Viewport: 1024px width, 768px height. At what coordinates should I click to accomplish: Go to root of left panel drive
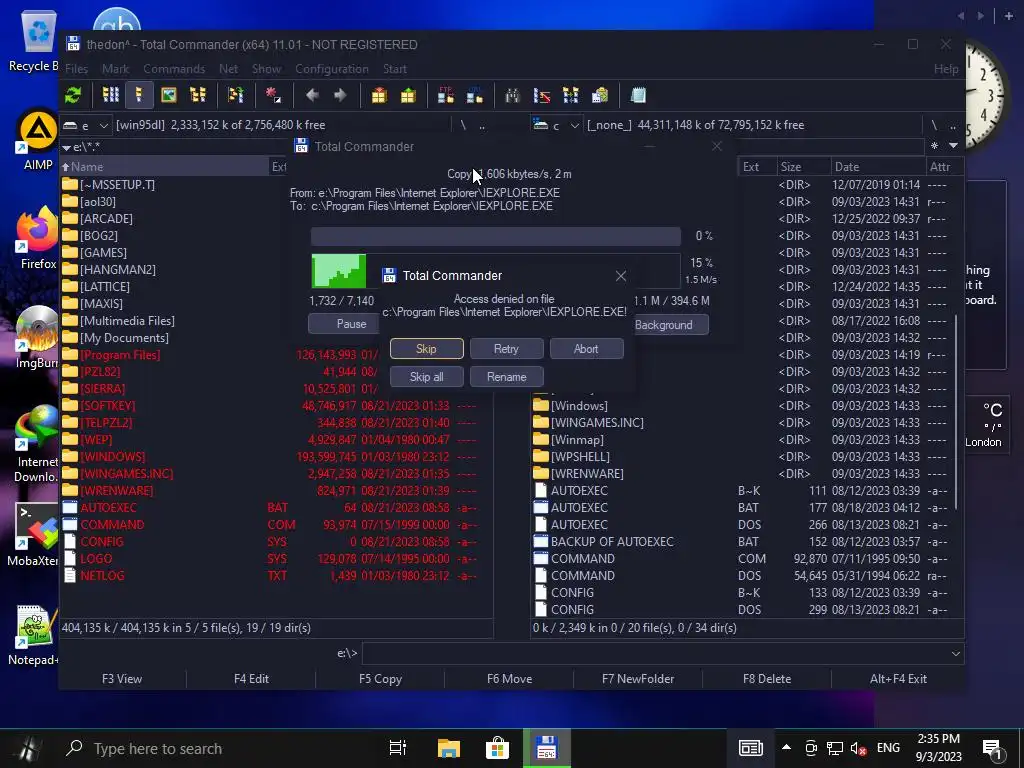463,125
